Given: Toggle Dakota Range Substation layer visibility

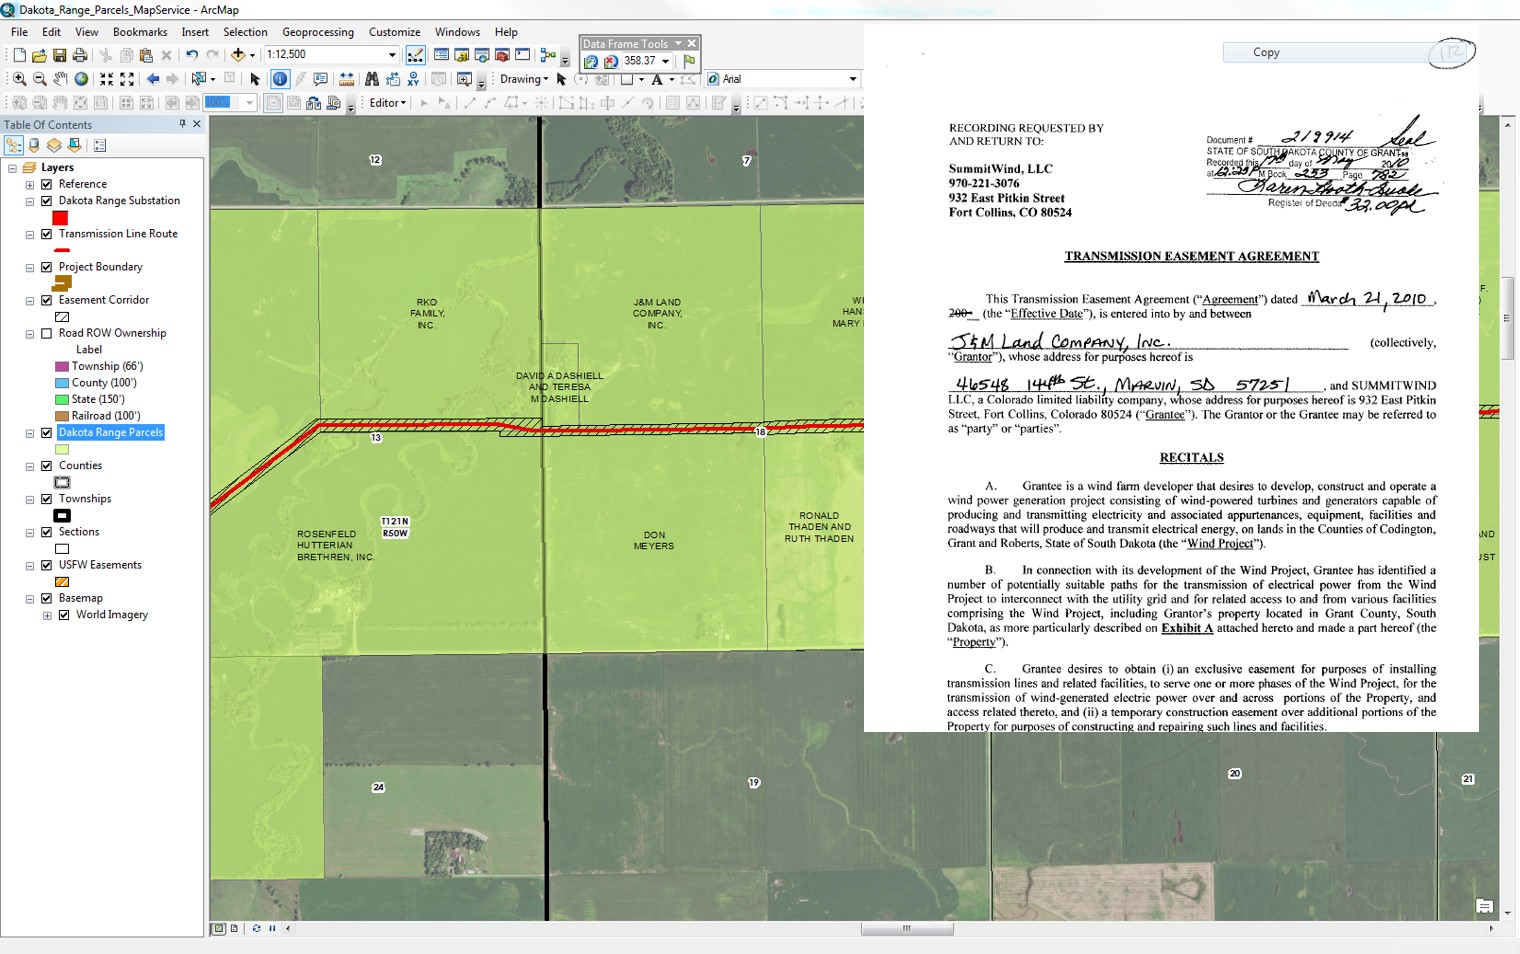Looking at the screenshot, I should pyautogui.click(x=46, y=201).
